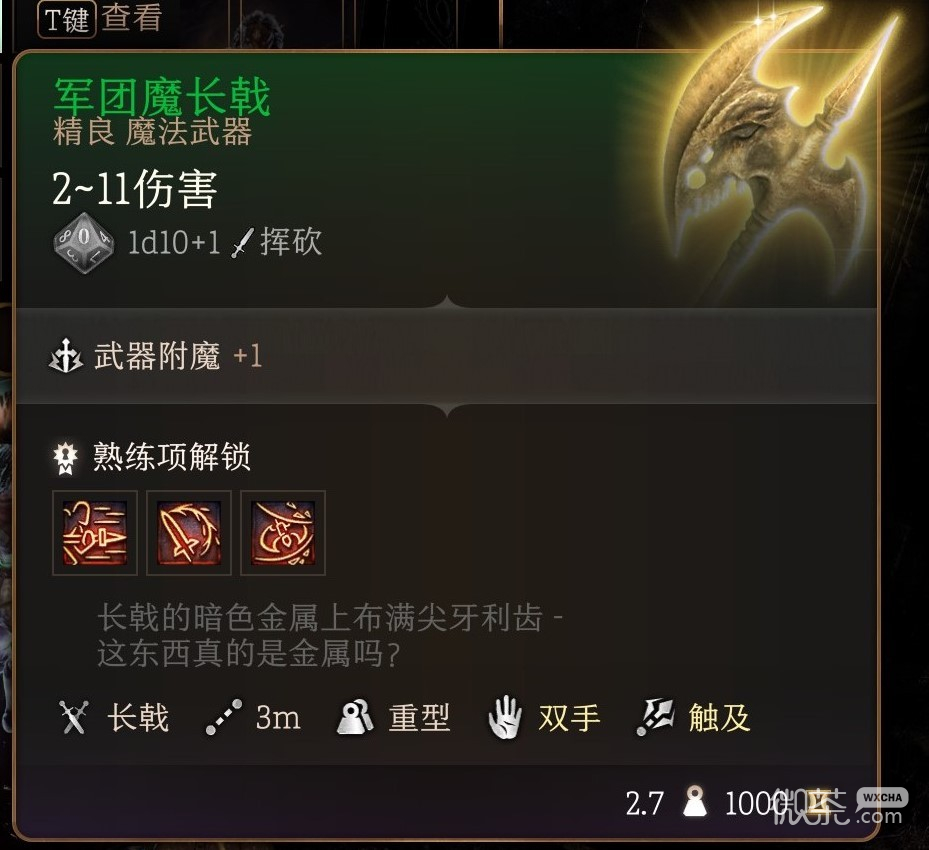929x850 pixels.
Task: Click the 双手 property label
Action: coord(569,717)
